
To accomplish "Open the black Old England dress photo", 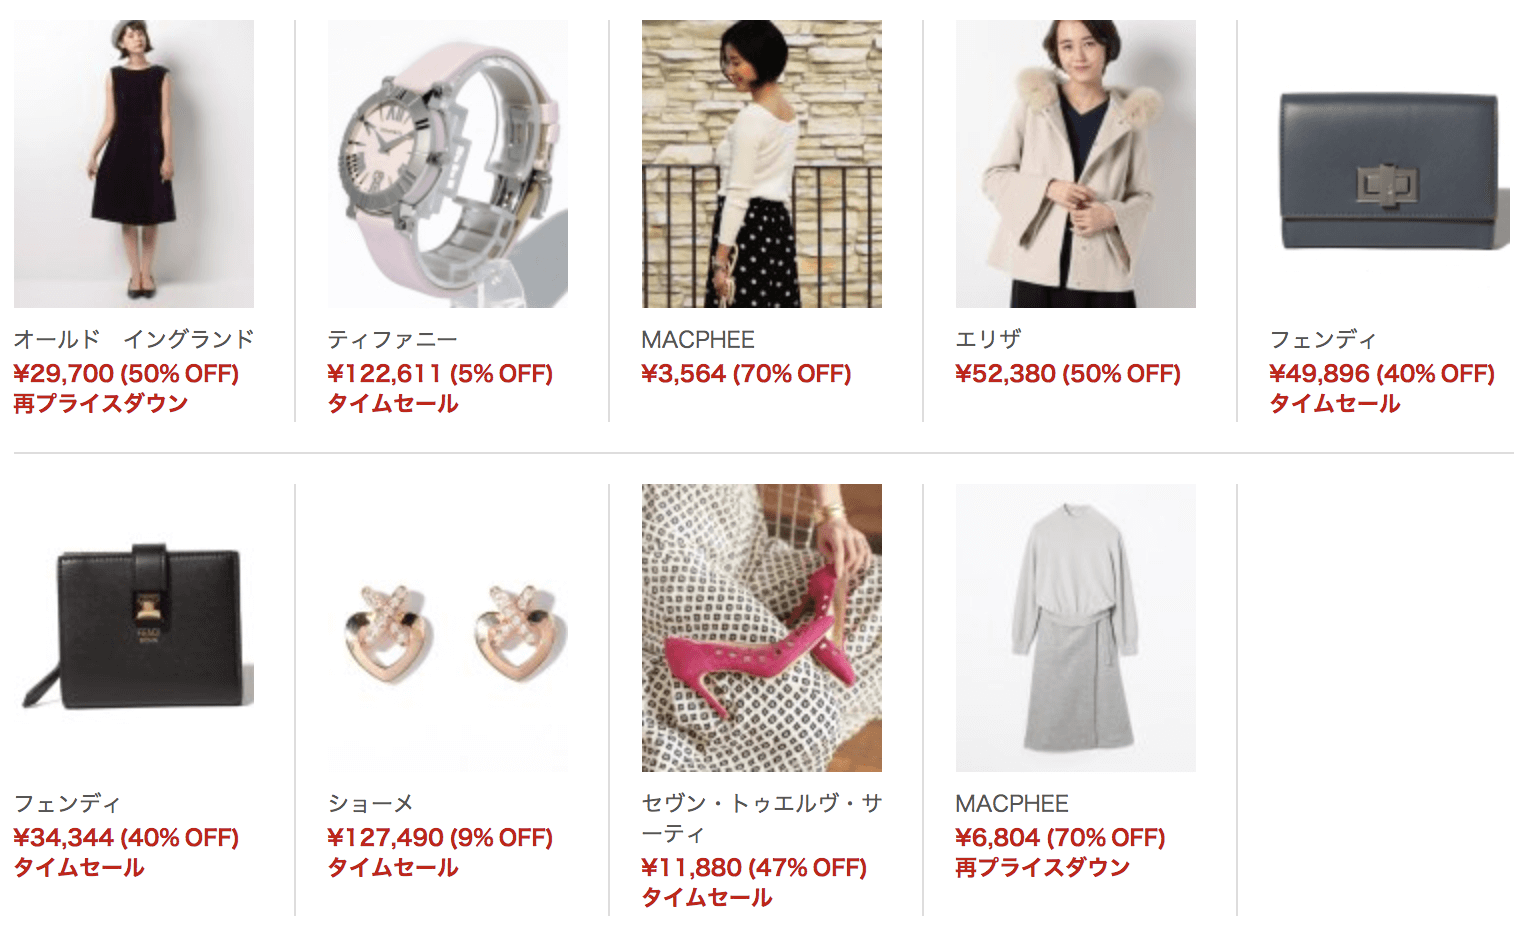I will click(134, 164).
